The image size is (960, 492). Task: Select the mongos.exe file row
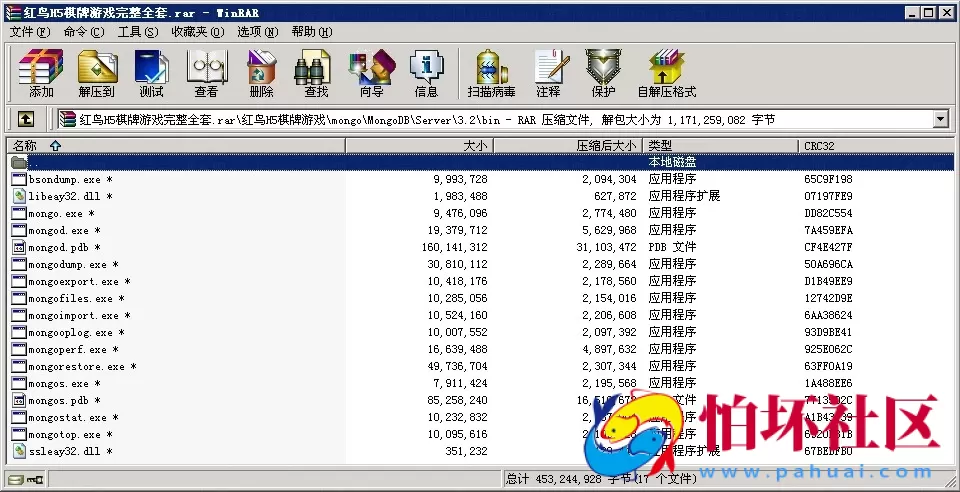[482, 383]
